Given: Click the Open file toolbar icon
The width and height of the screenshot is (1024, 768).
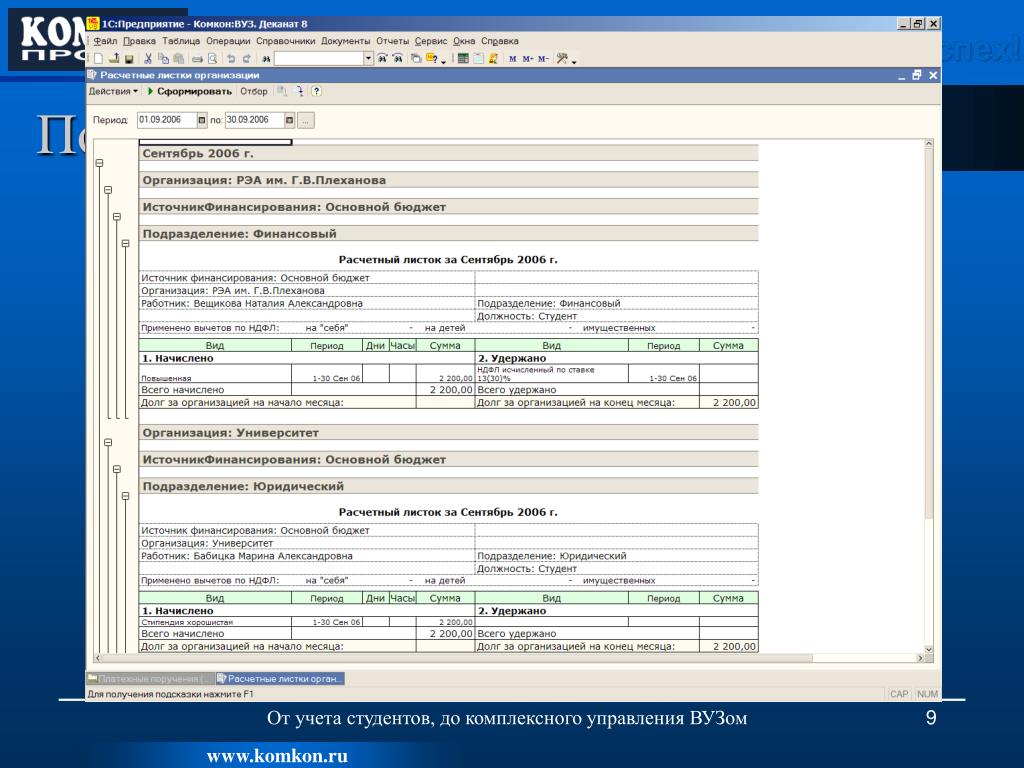Looking at the screenshot, I should pyautogui.click(x=114, y=58).
